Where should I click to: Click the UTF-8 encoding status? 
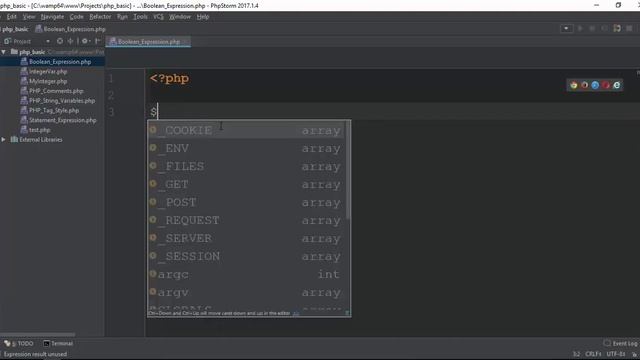pos(616,354)
